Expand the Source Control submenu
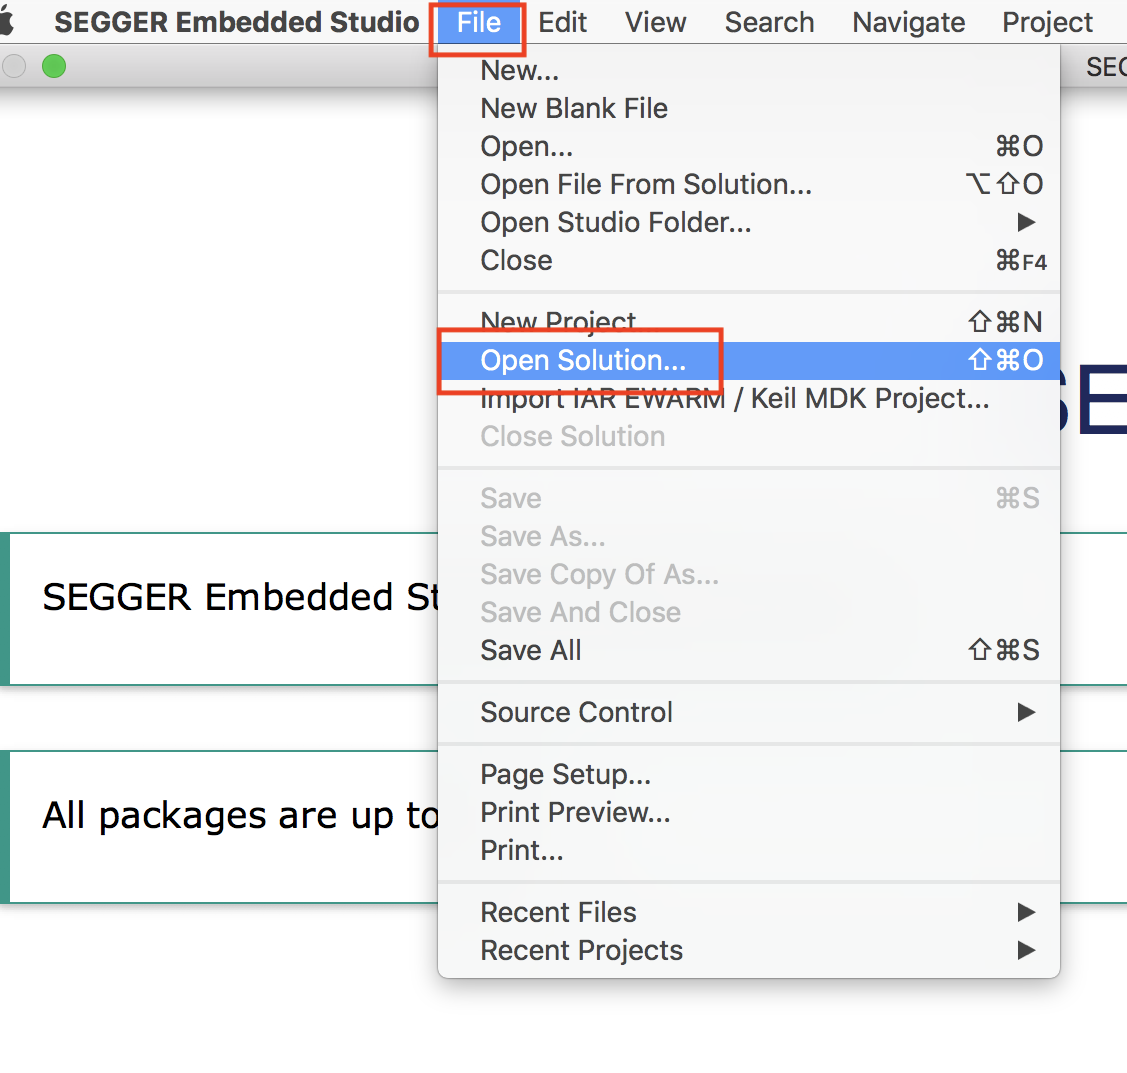Image resolution: width=1127 pixels, height=1073 pixels. [x=749, y=712]
